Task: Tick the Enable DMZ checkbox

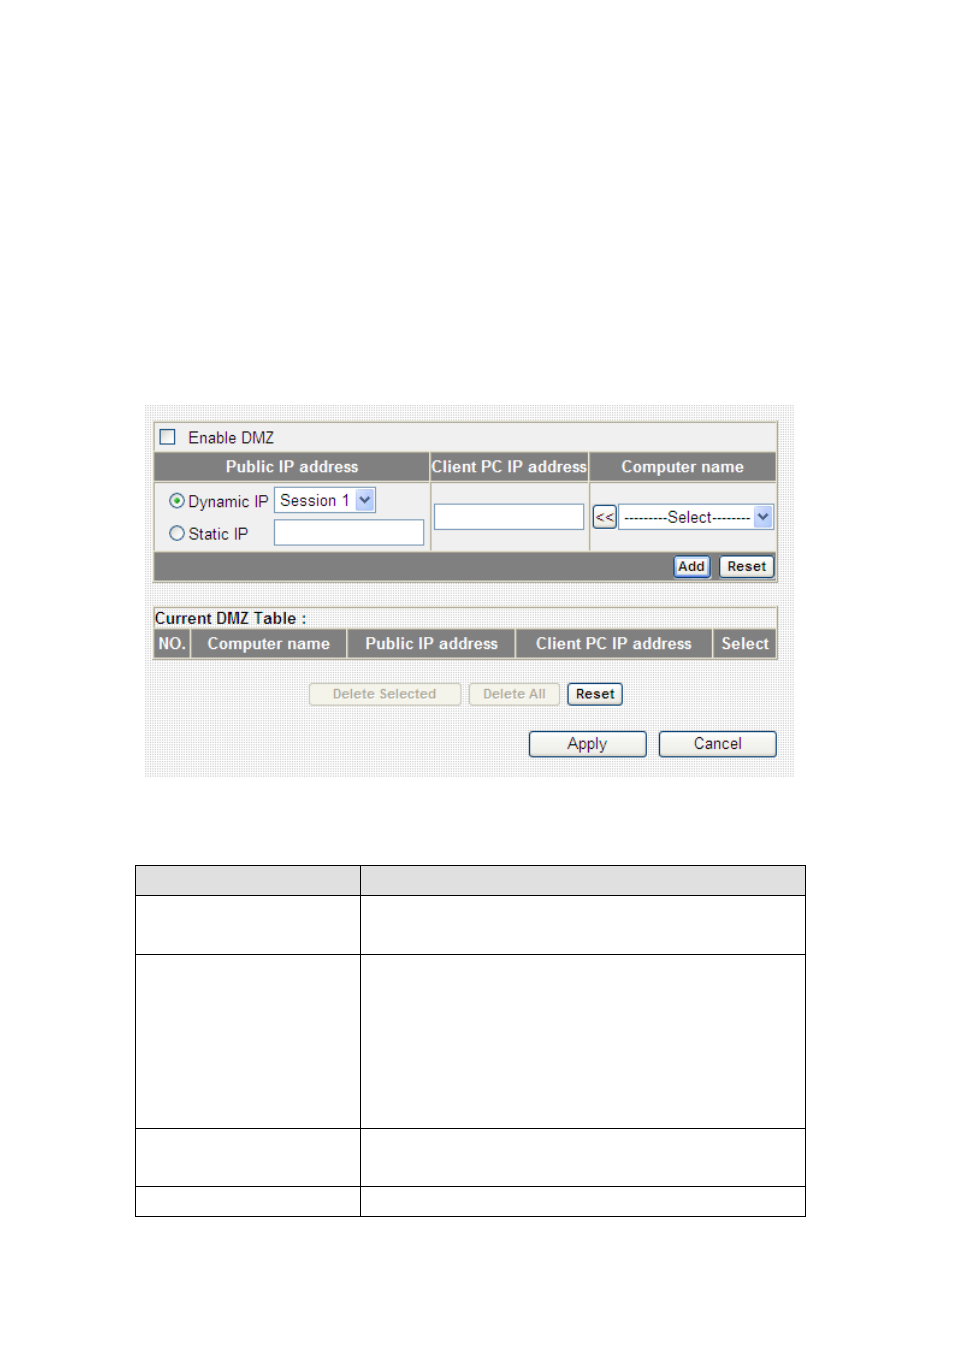Action: (x=167, y=437)
